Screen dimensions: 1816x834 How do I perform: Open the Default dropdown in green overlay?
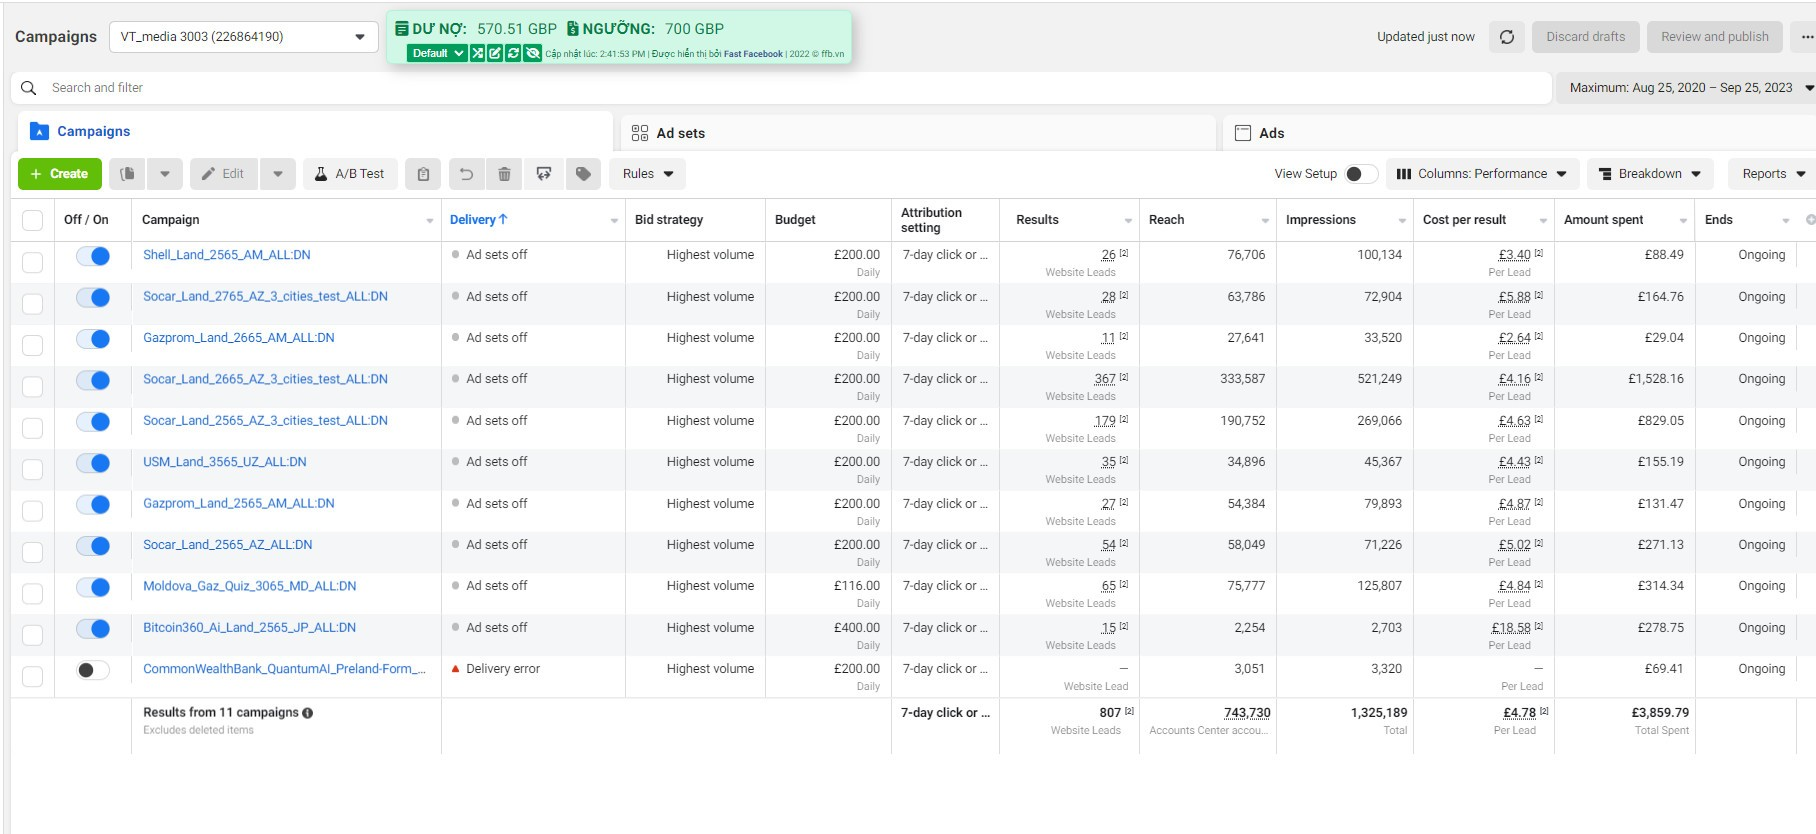coord(437,53)
